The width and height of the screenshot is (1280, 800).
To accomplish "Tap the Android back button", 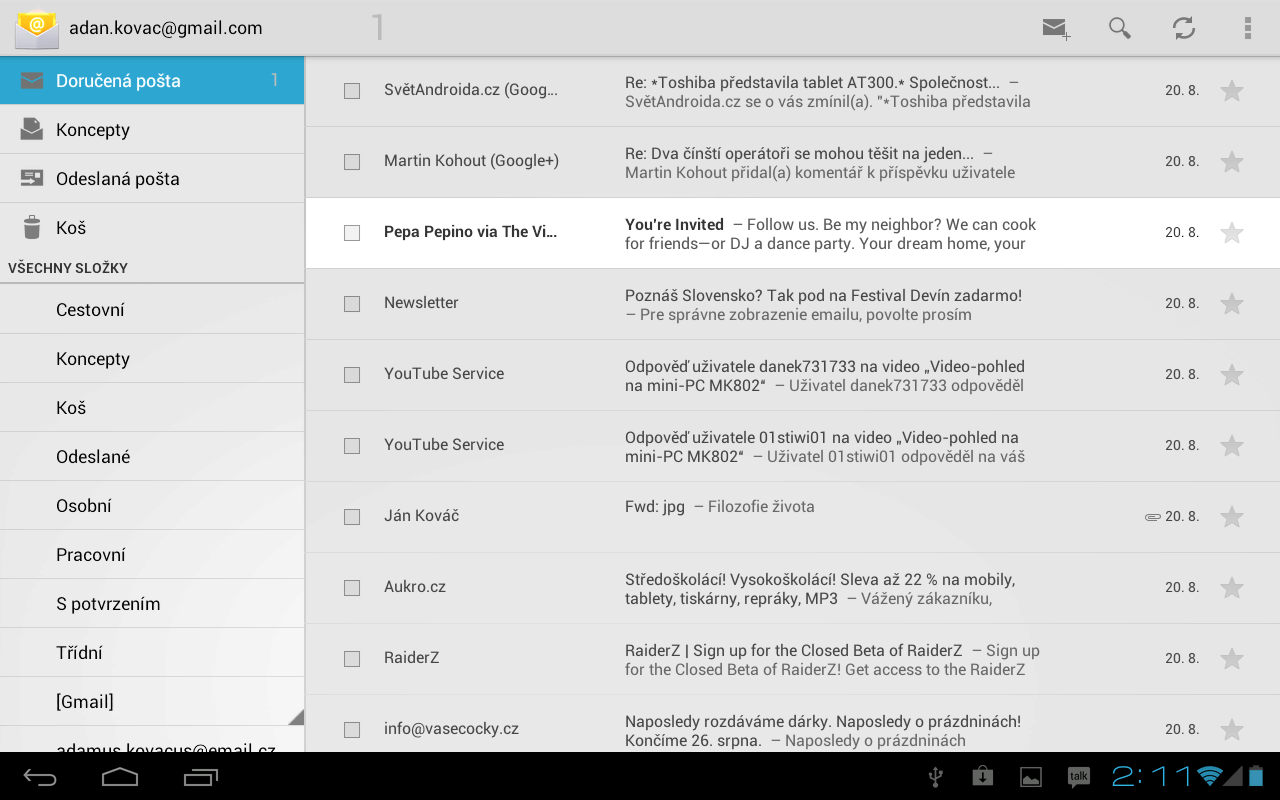I will coord(41,777).
